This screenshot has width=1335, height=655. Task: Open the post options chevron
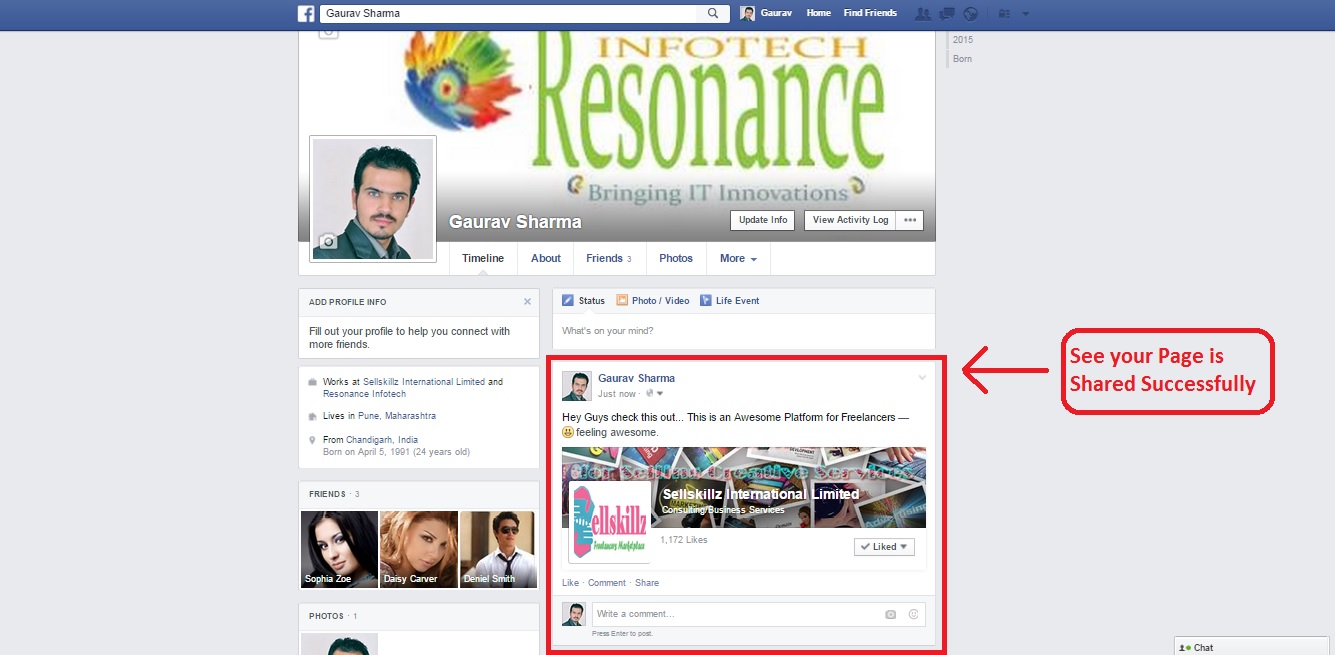coord(922,377)
